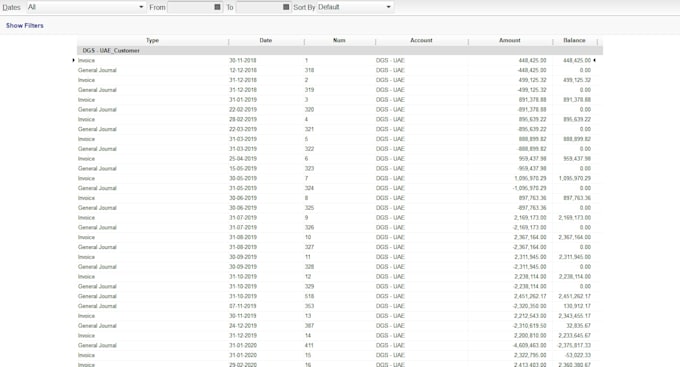This screenshot has height=367, width=680.
Task: Select General Journal Num 328
Action: [309, 267]
